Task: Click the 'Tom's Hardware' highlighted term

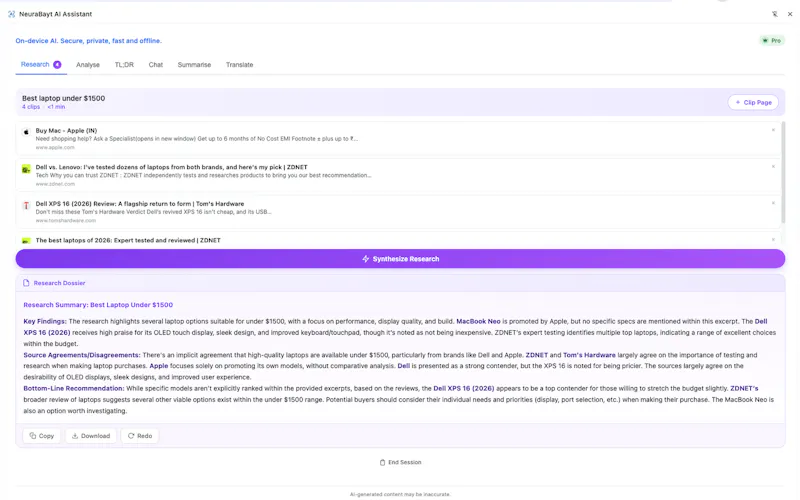Action: tap(589, 355)
